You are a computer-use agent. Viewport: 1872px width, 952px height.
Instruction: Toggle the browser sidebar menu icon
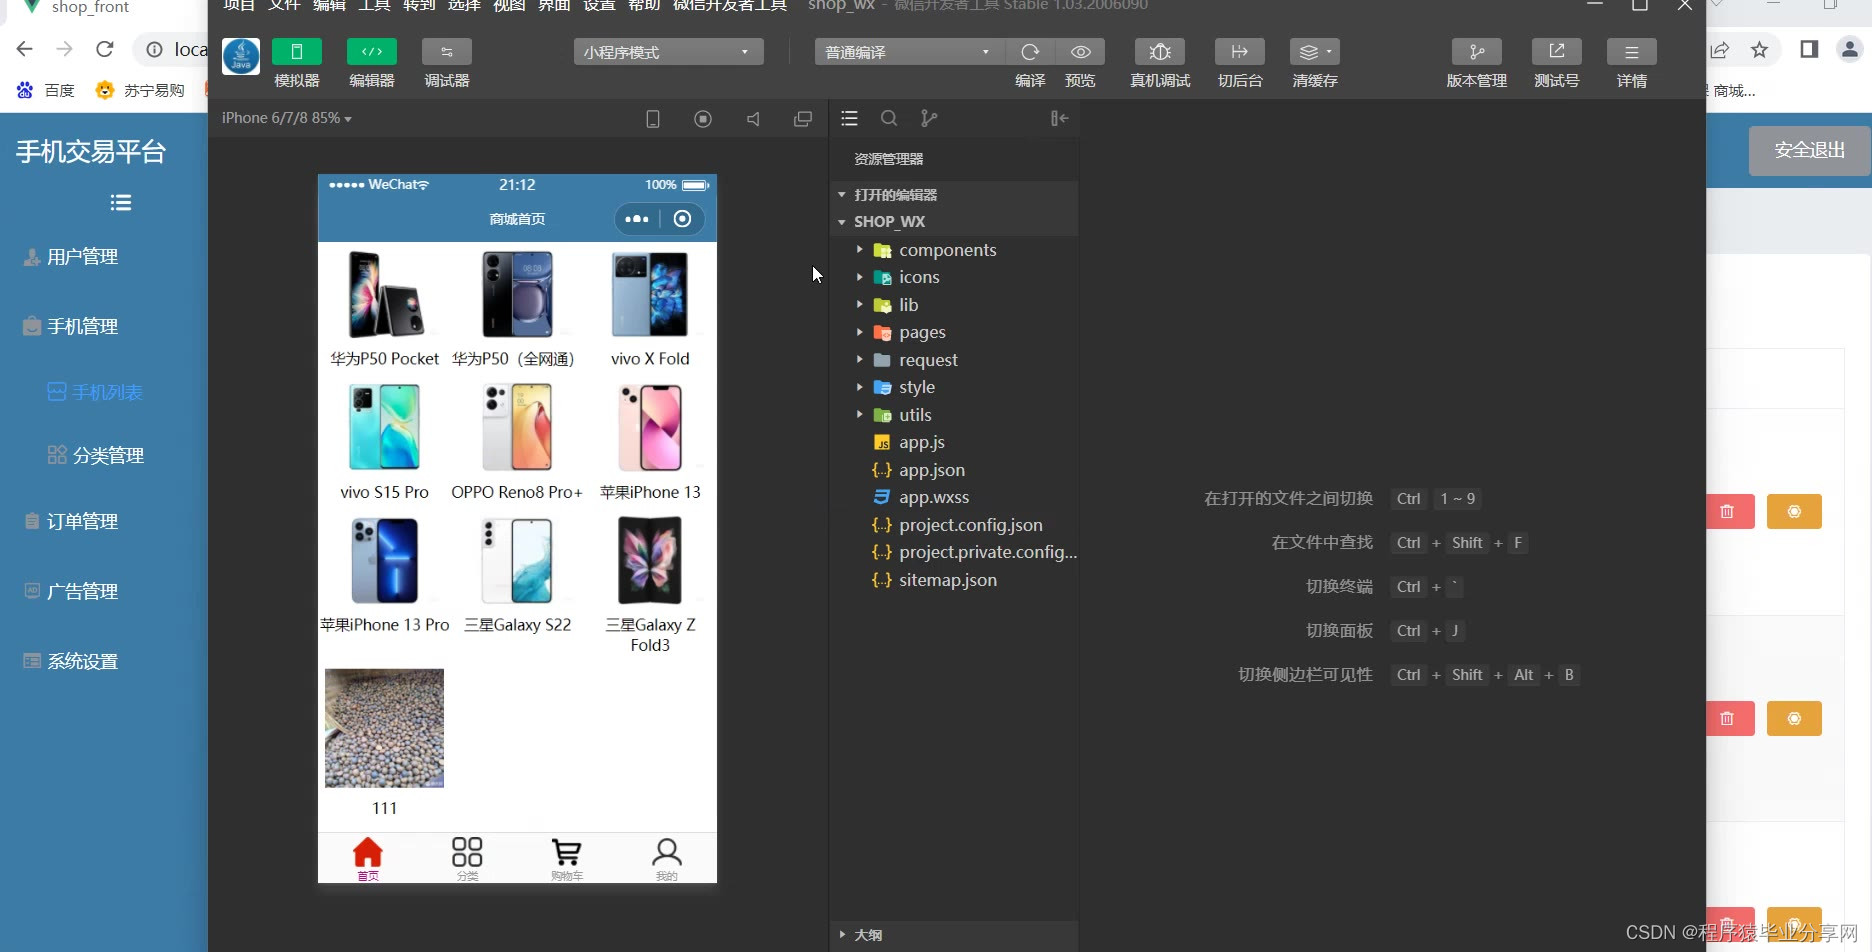coord(121,203)
